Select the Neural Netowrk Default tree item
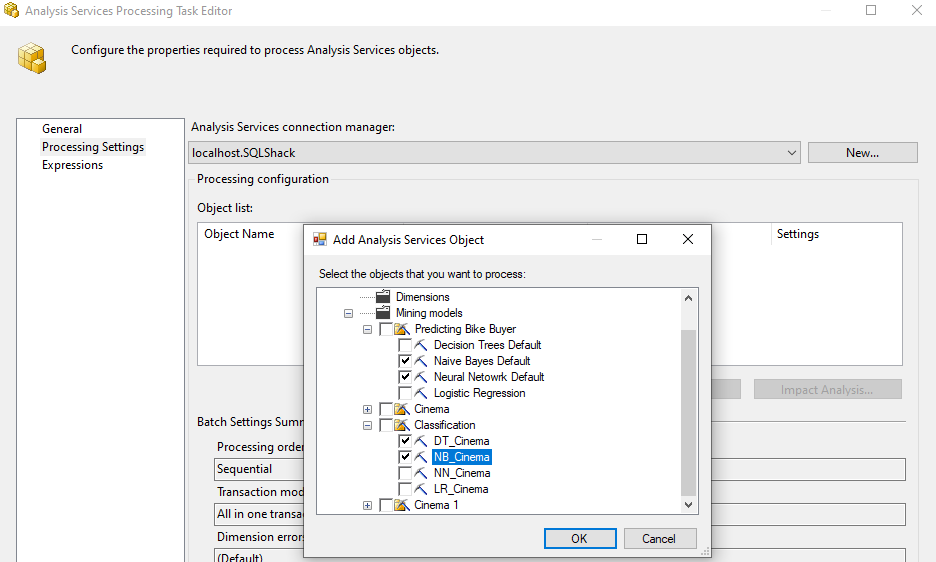936x562 pixels. pos(489,377)
